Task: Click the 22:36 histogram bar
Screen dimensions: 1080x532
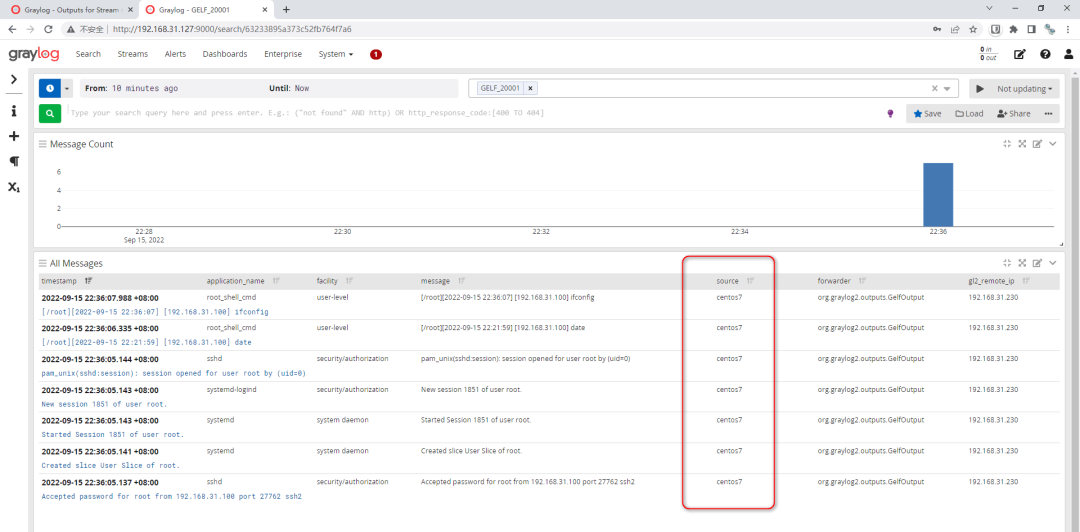Action: (x=938, y=194)
